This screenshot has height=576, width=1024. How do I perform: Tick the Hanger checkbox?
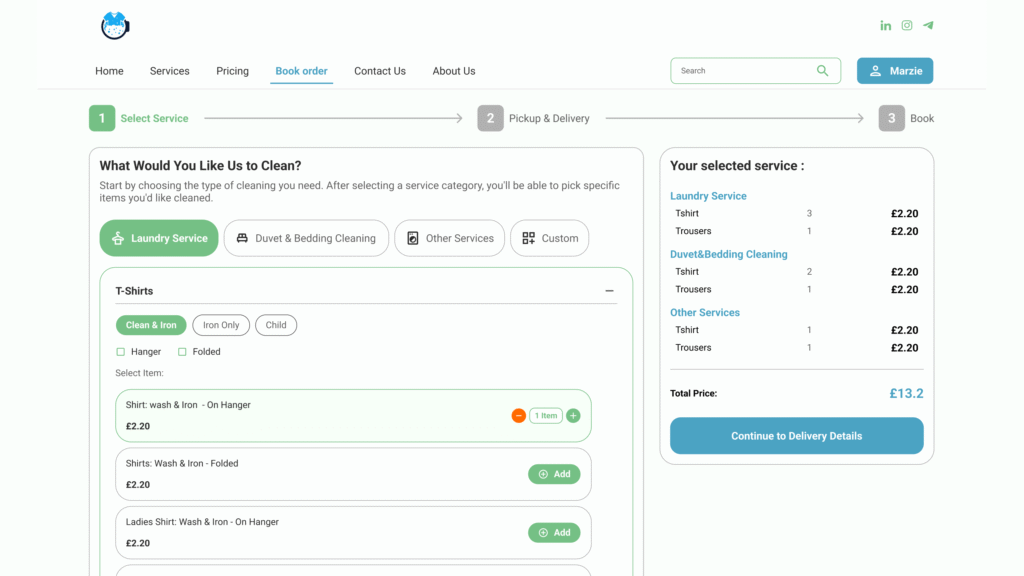[121, 352]
